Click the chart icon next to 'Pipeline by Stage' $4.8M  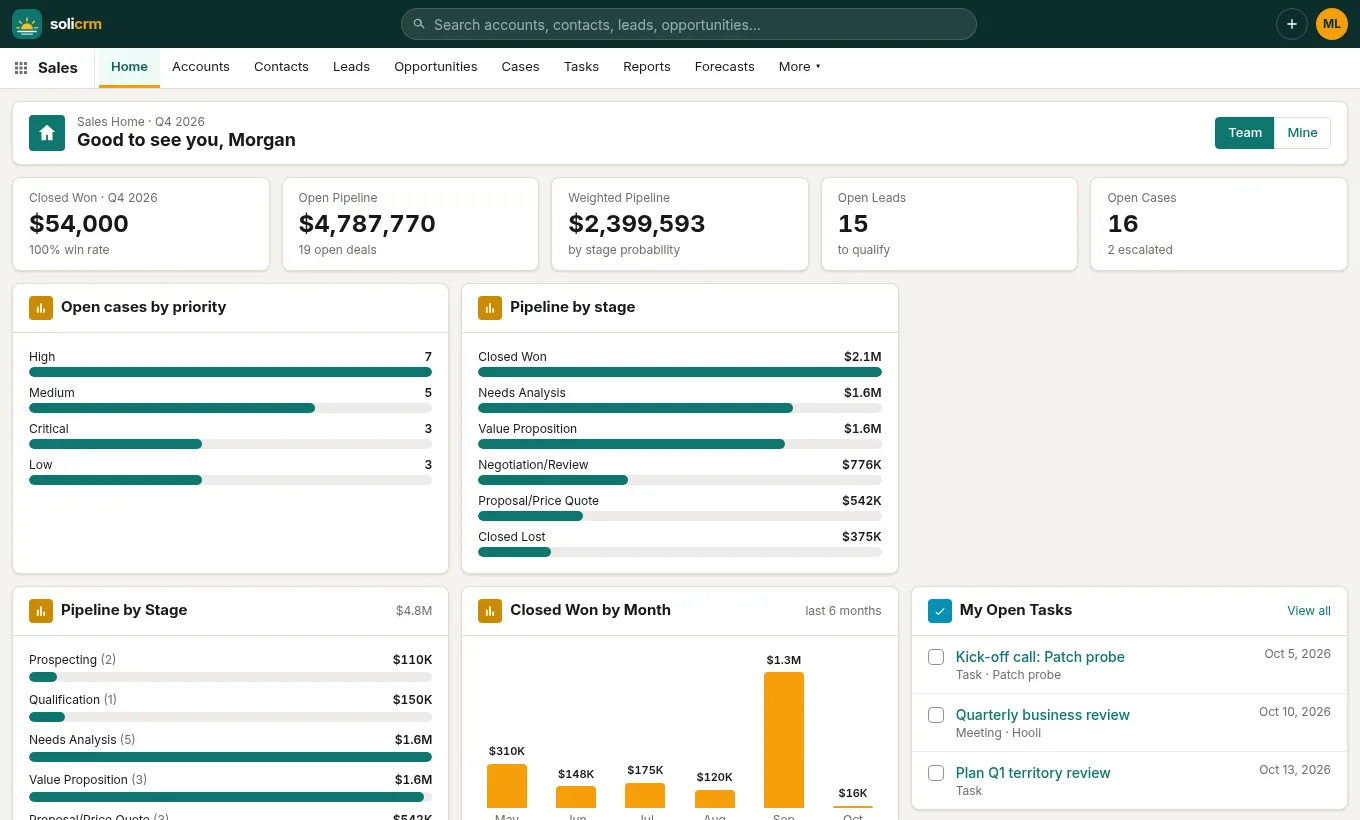pos(41,611)
